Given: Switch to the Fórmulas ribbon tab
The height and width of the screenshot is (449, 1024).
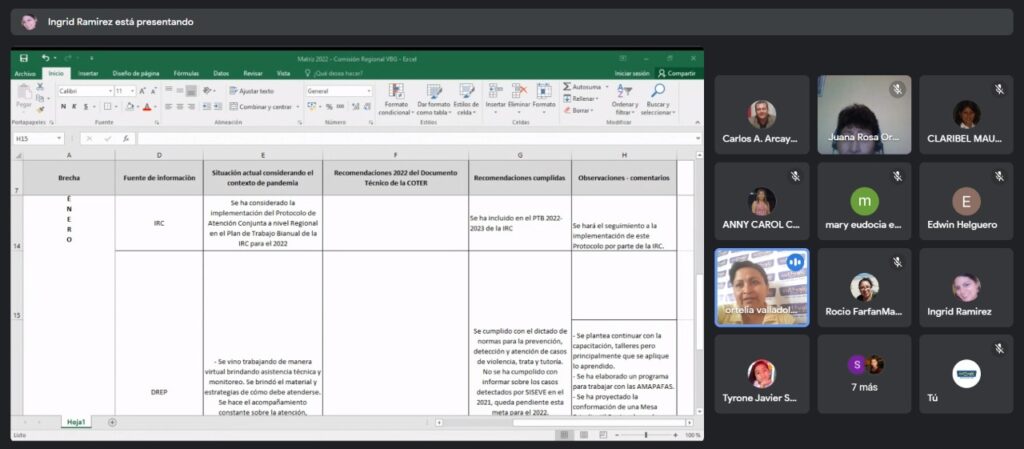Looking at the screenshot, I should [186, 73].
